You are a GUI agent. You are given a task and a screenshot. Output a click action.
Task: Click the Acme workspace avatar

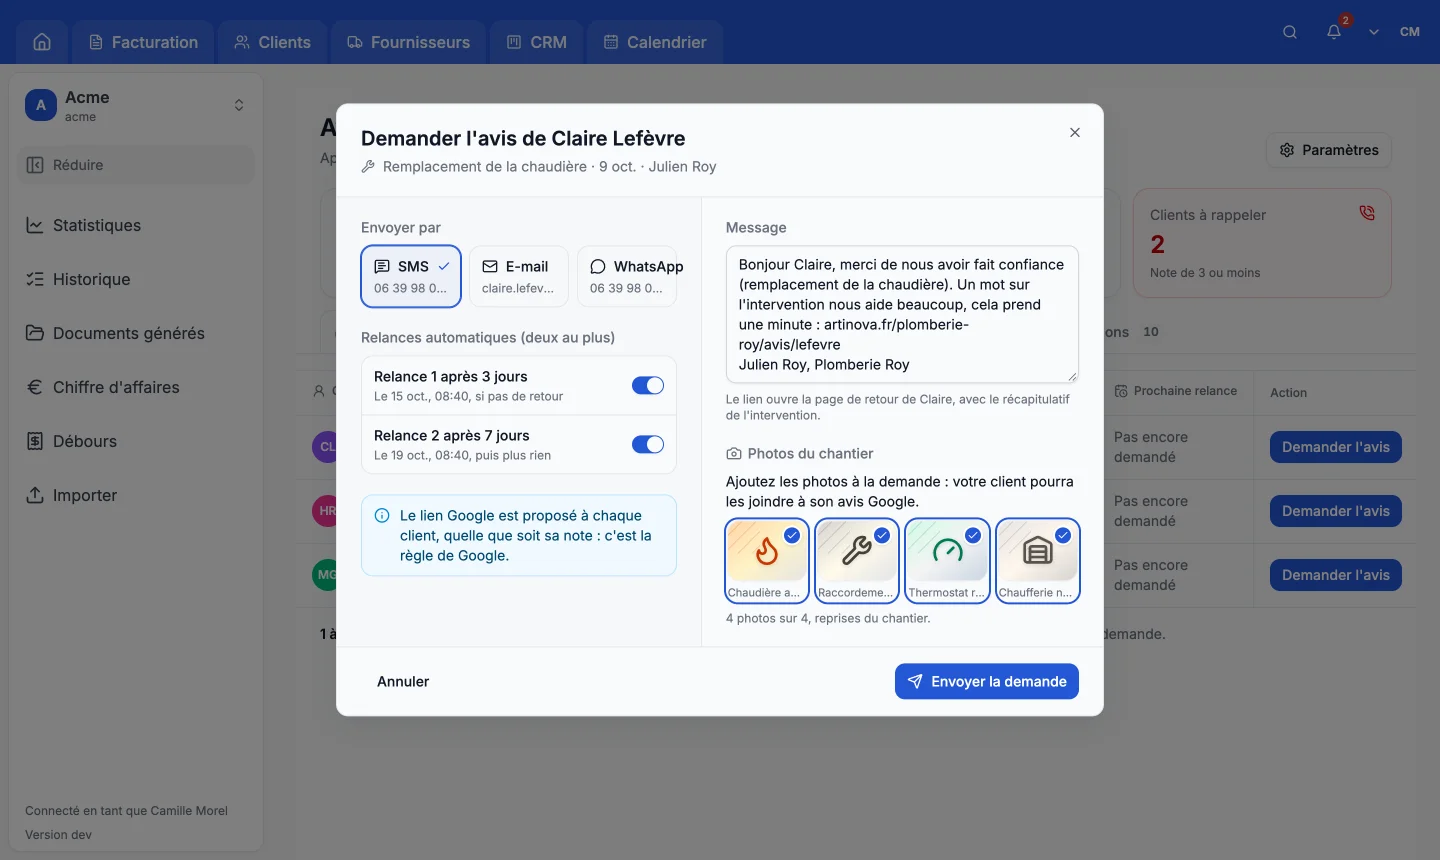(41, 105)
